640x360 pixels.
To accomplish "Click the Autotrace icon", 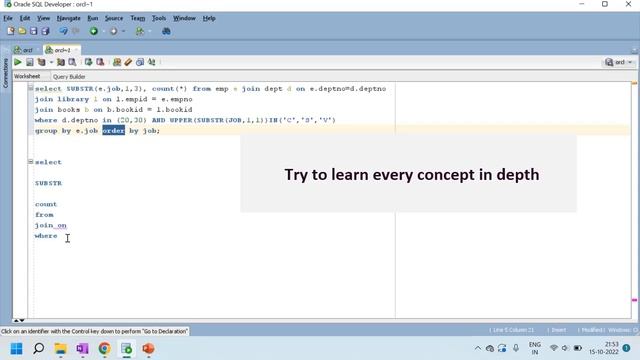I will coord(61,62).
